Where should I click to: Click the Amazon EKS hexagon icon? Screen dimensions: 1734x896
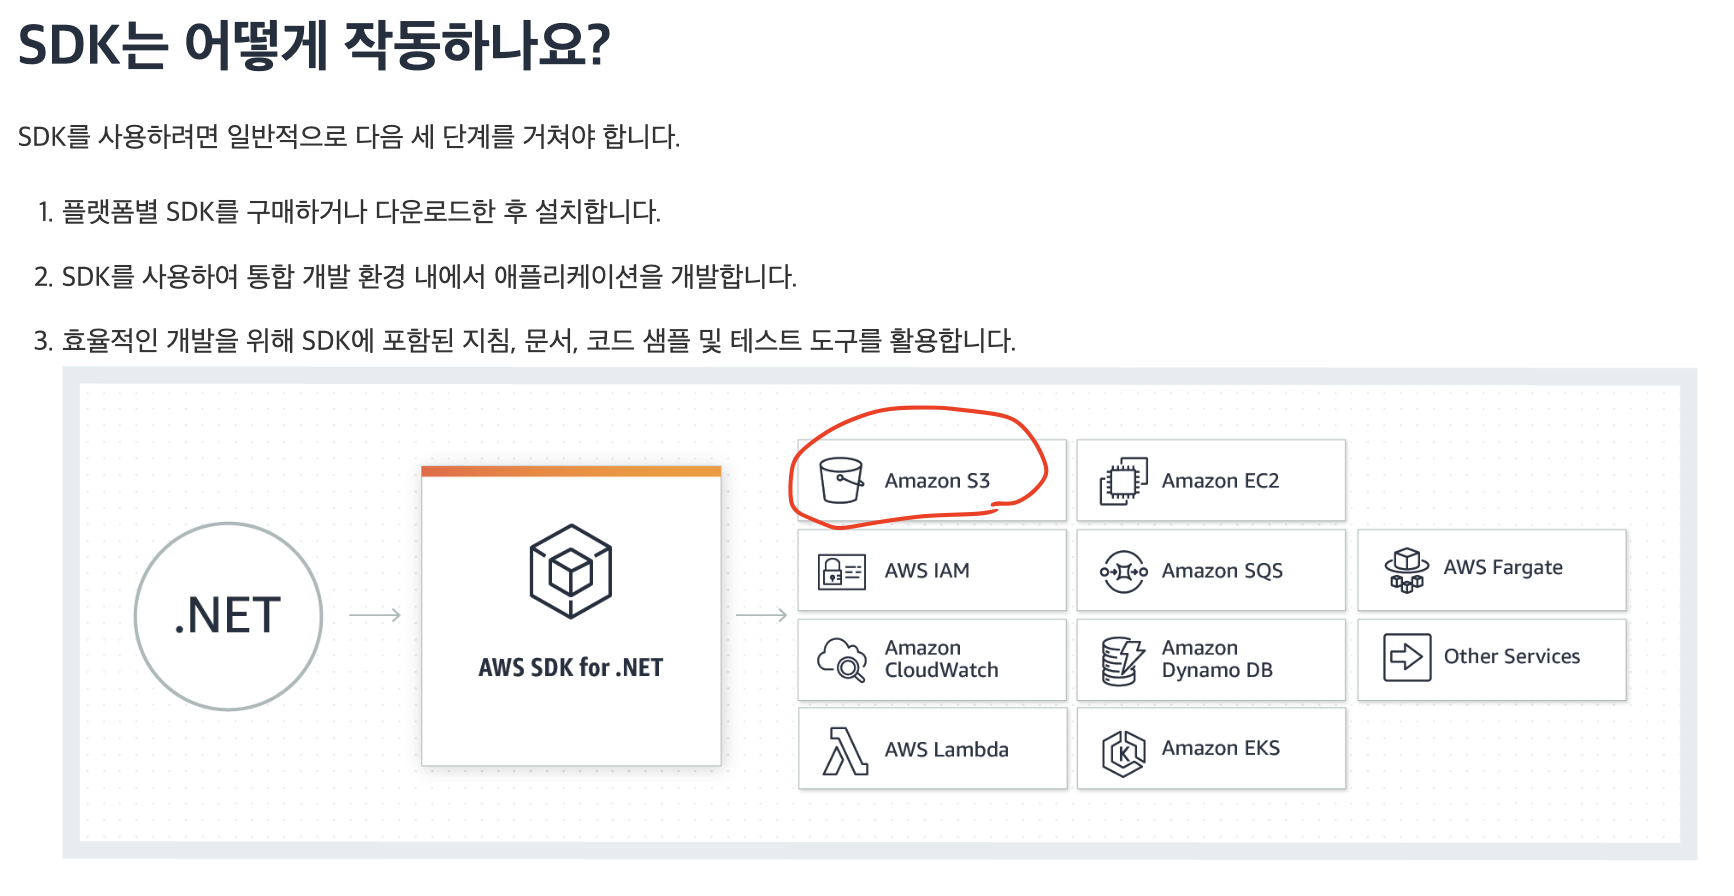(x=1123, y=752)
